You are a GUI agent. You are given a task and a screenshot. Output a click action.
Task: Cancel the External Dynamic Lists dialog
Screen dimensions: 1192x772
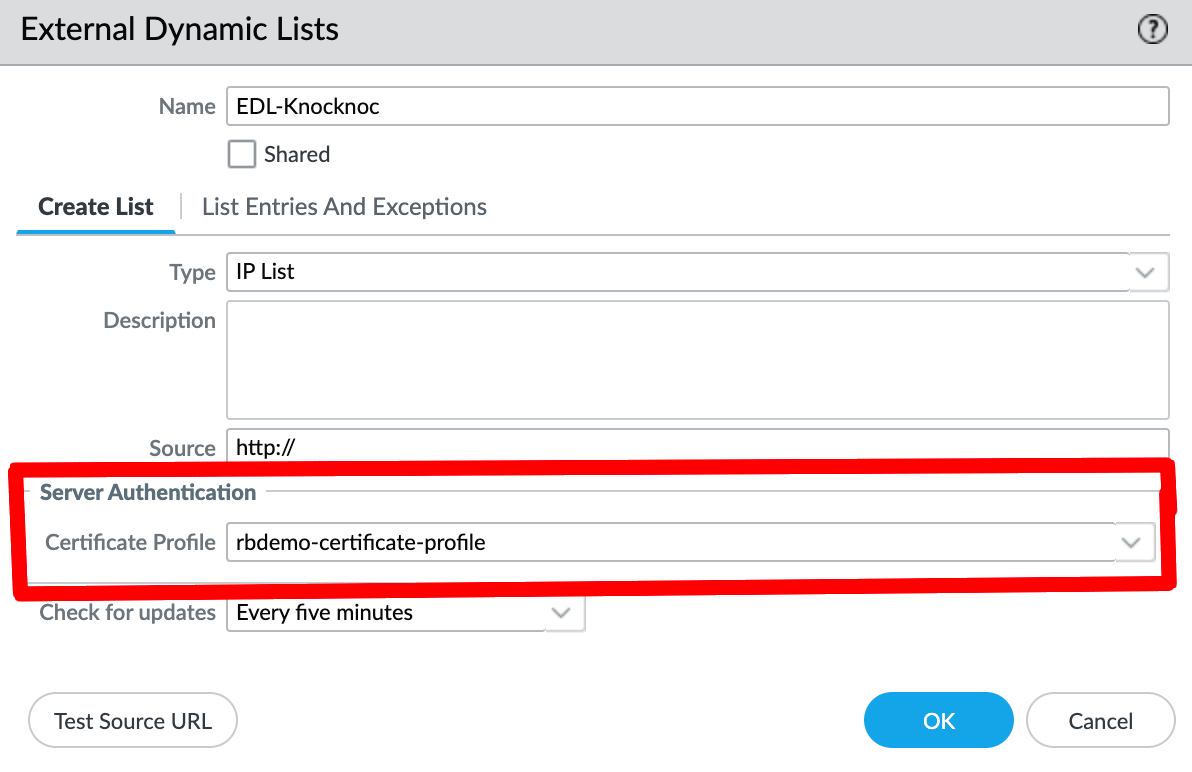[1100, 721]
